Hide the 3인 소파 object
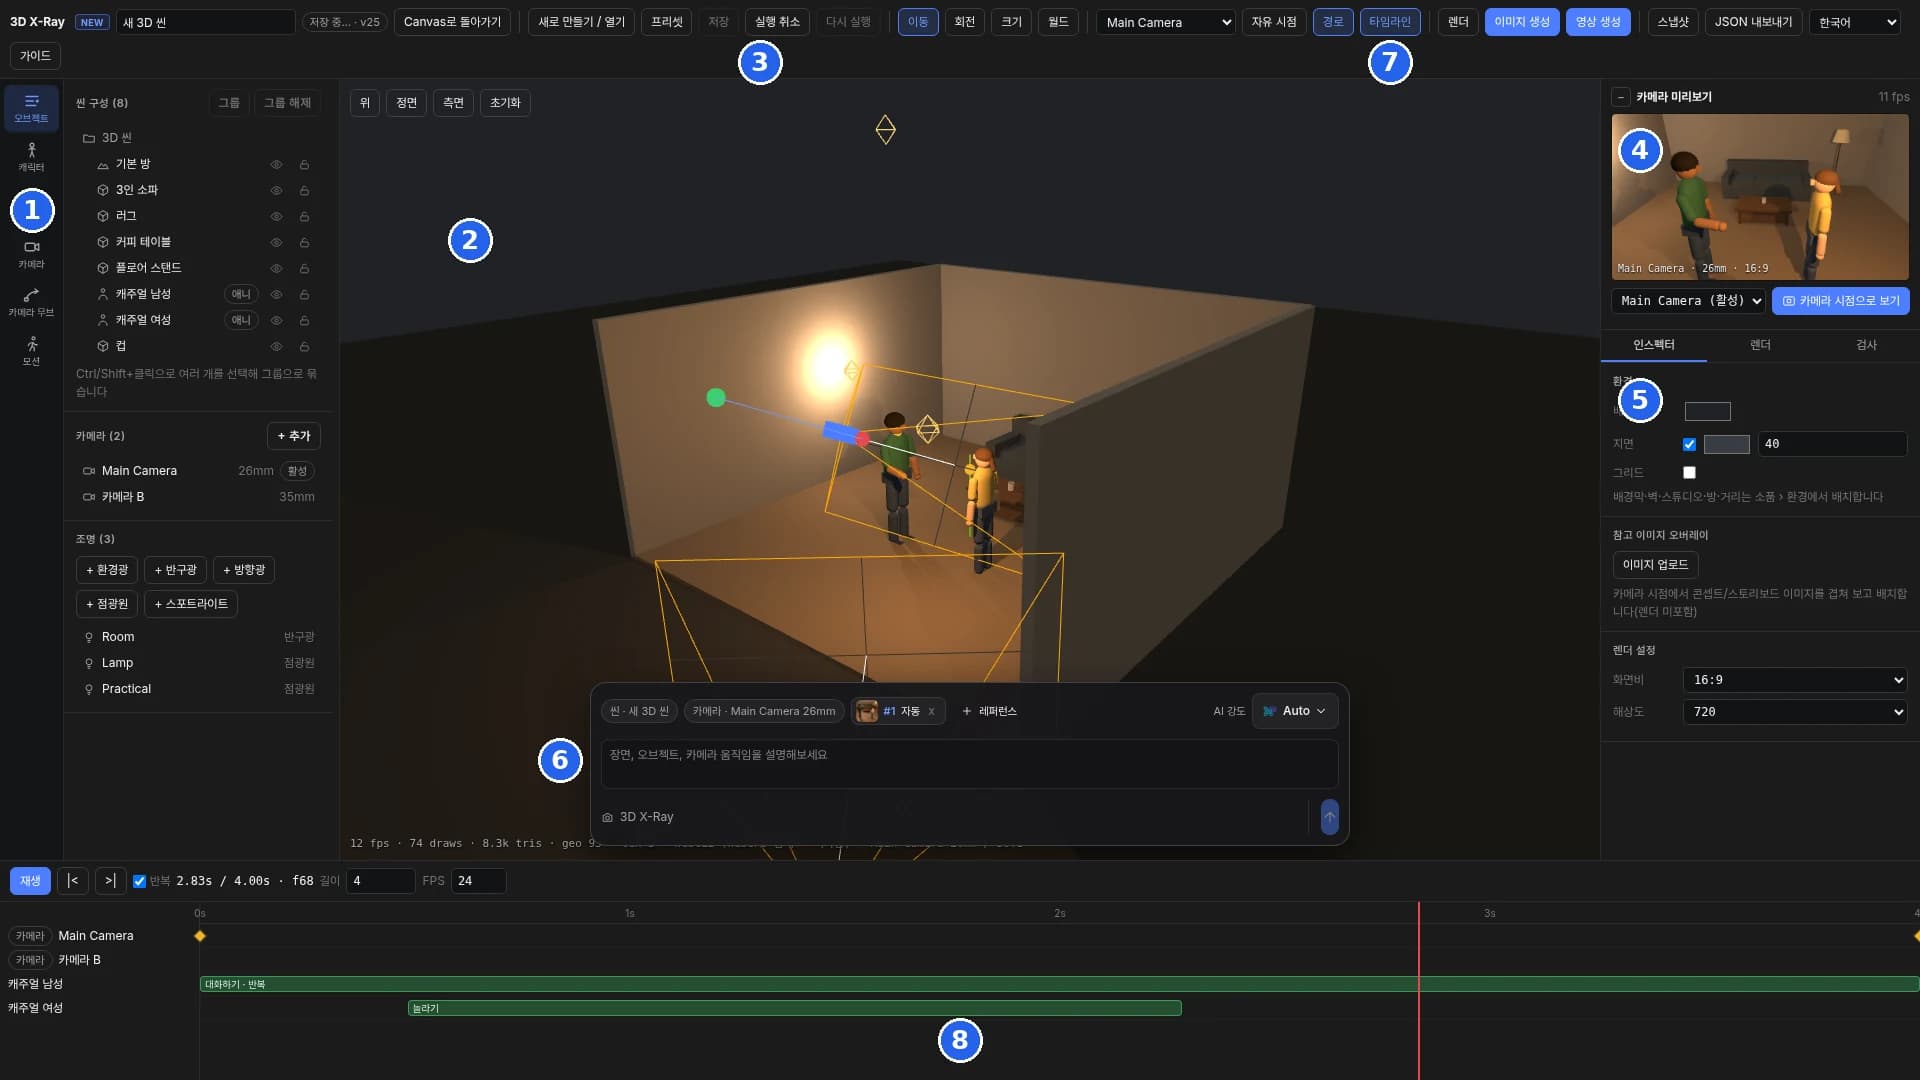Image resolution: width=1920 pixels, height=1080 pixels. click(x=276, y=190)
